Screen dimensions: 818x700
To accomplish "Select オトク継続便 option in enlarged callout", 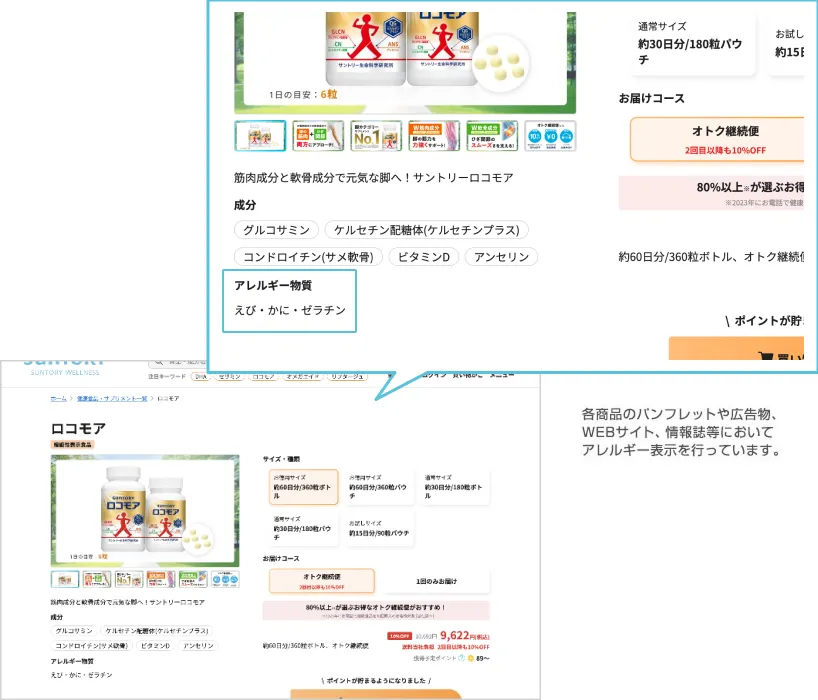I will [717, 139].
